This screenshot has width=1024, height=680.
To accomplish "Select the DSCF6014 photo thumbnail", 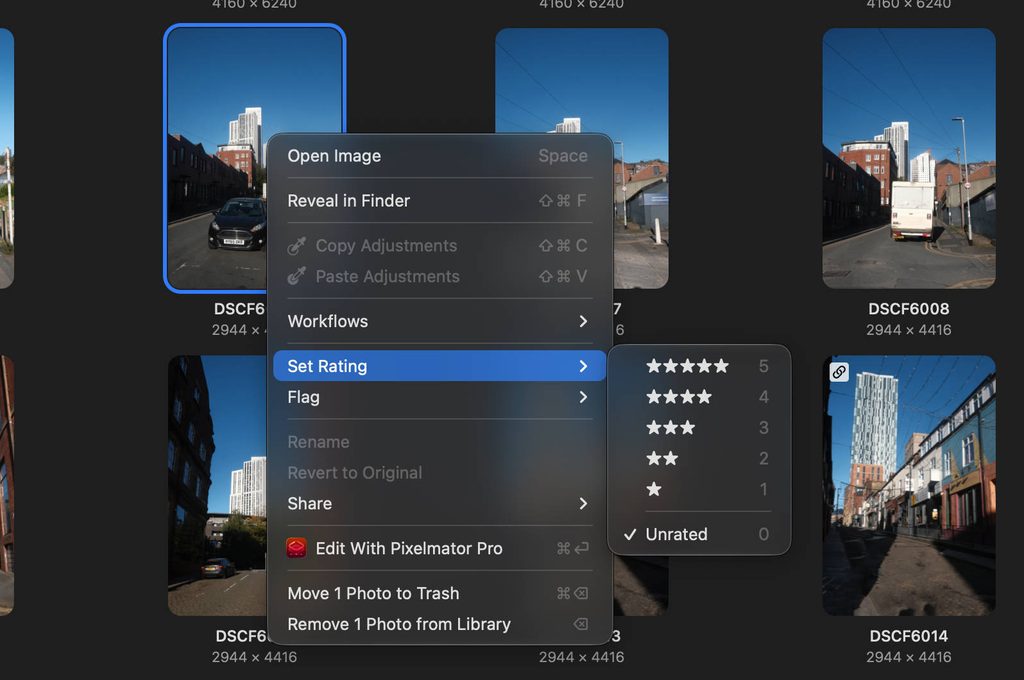I will (908, 485).
